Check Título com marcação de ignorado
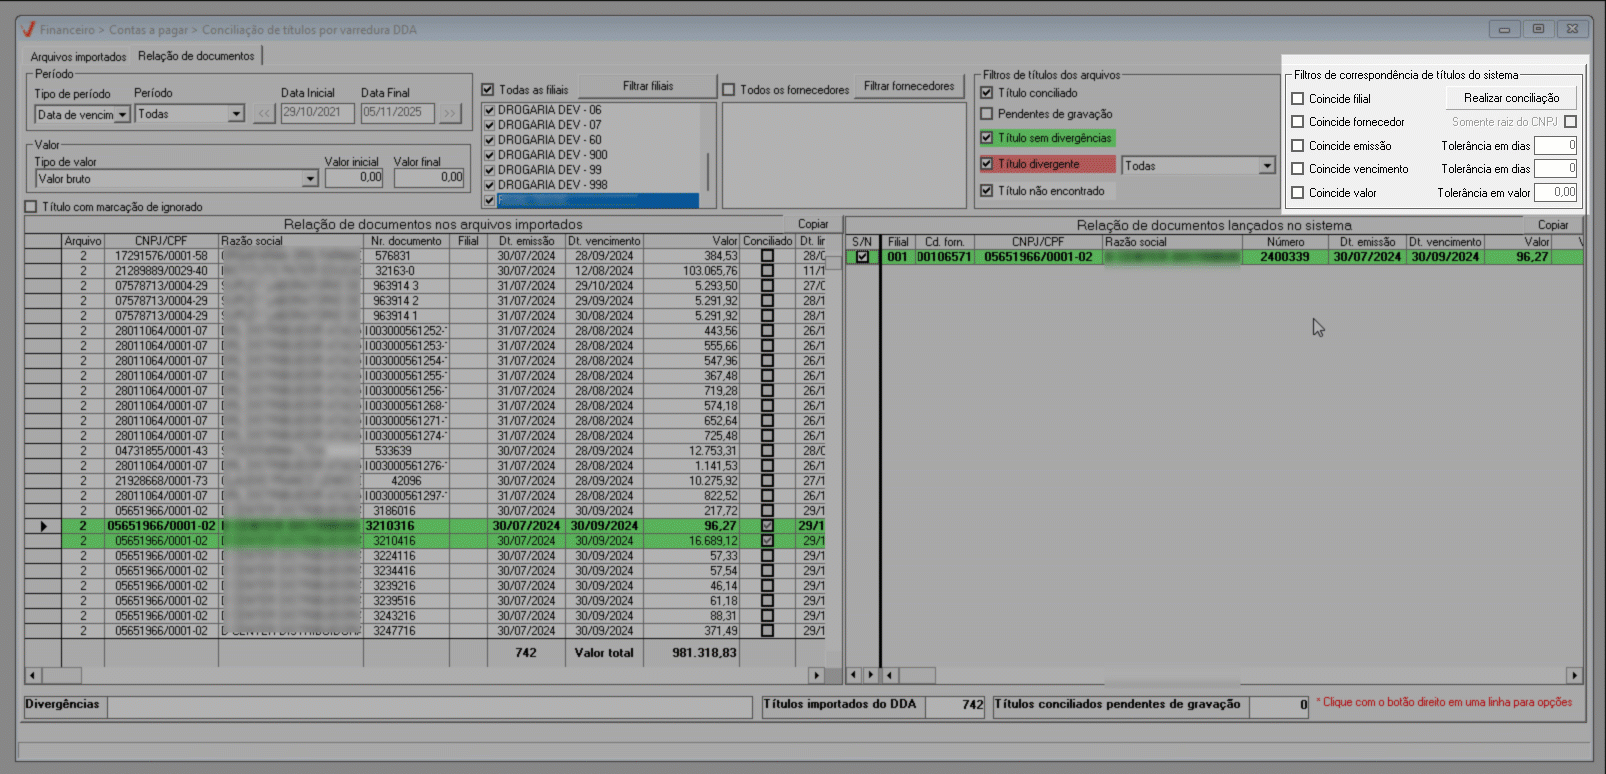The width and height of the screenshot is (1606, 774). (x=31, y=207)
